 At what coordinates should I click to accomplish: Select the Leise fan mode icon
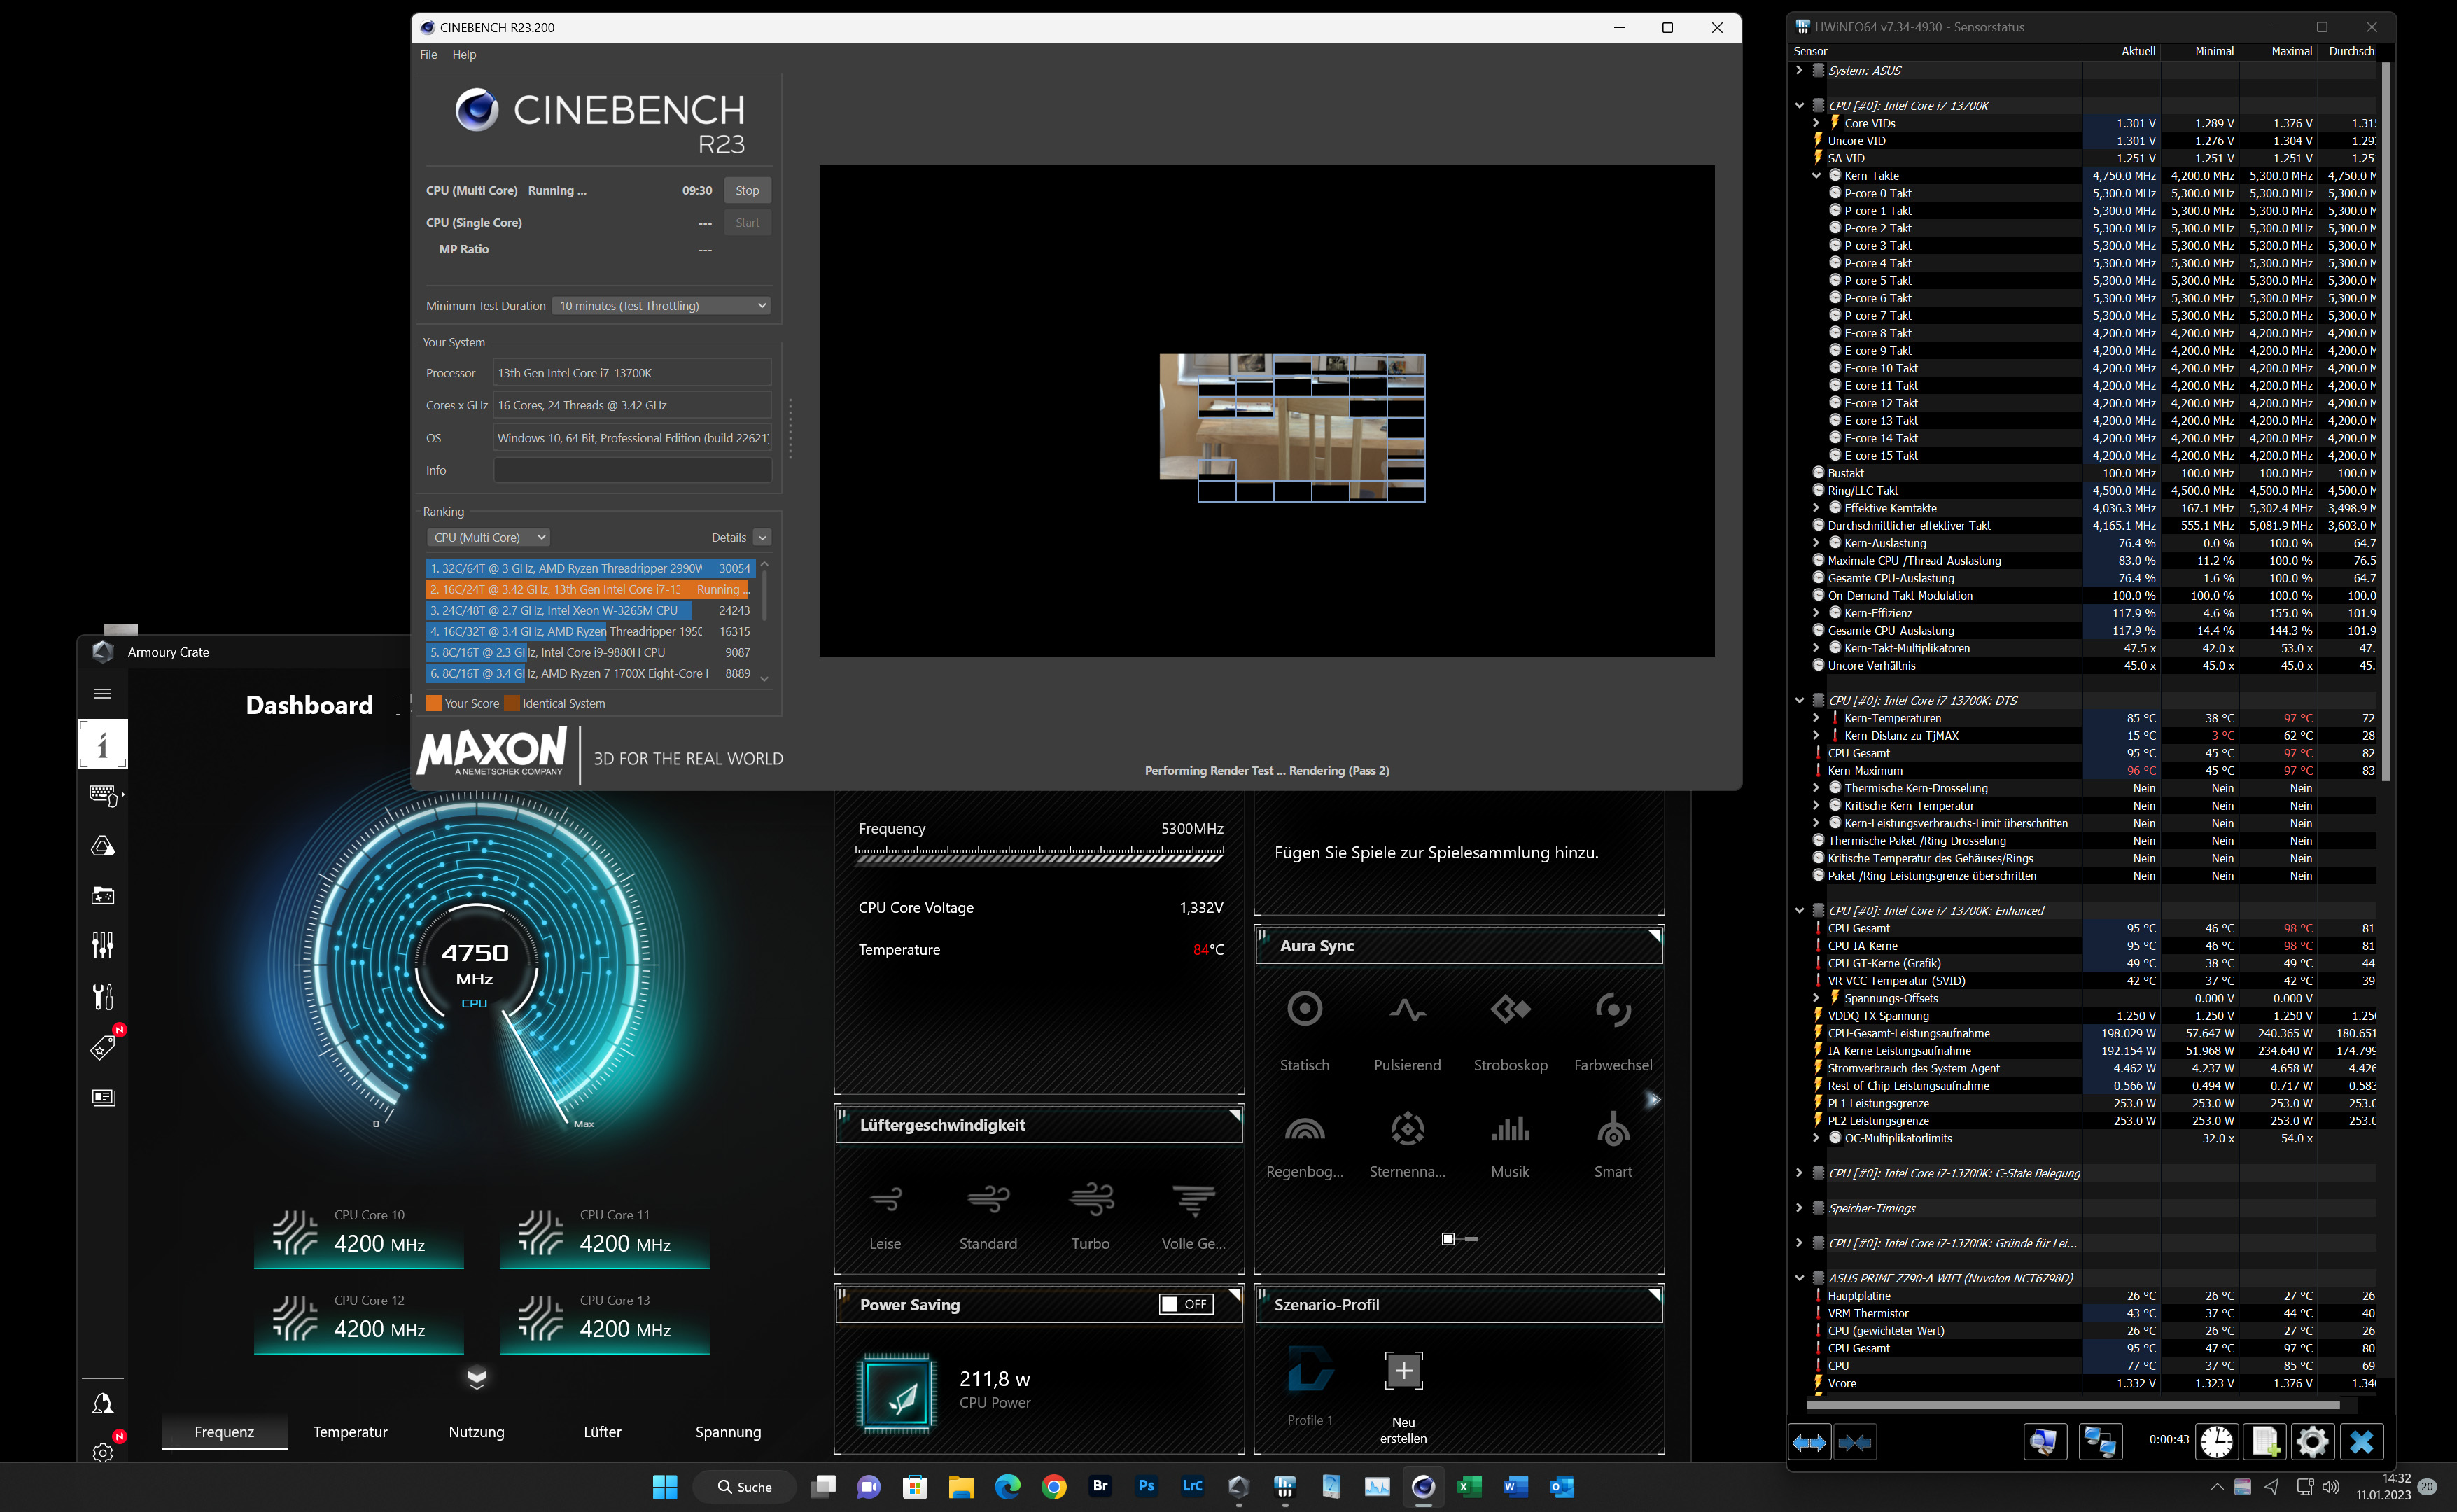coord(885,1198)
